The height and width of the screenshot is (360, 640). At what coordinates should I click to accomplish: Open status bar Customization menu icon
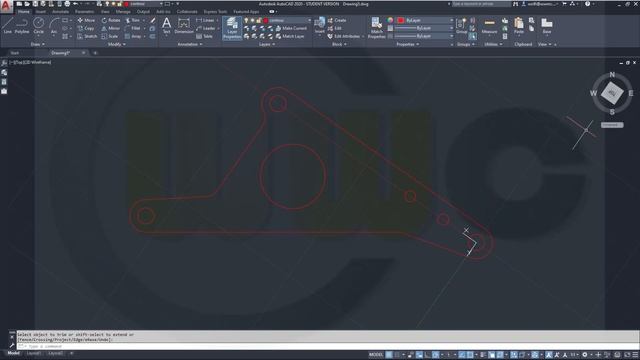[635, 355]
